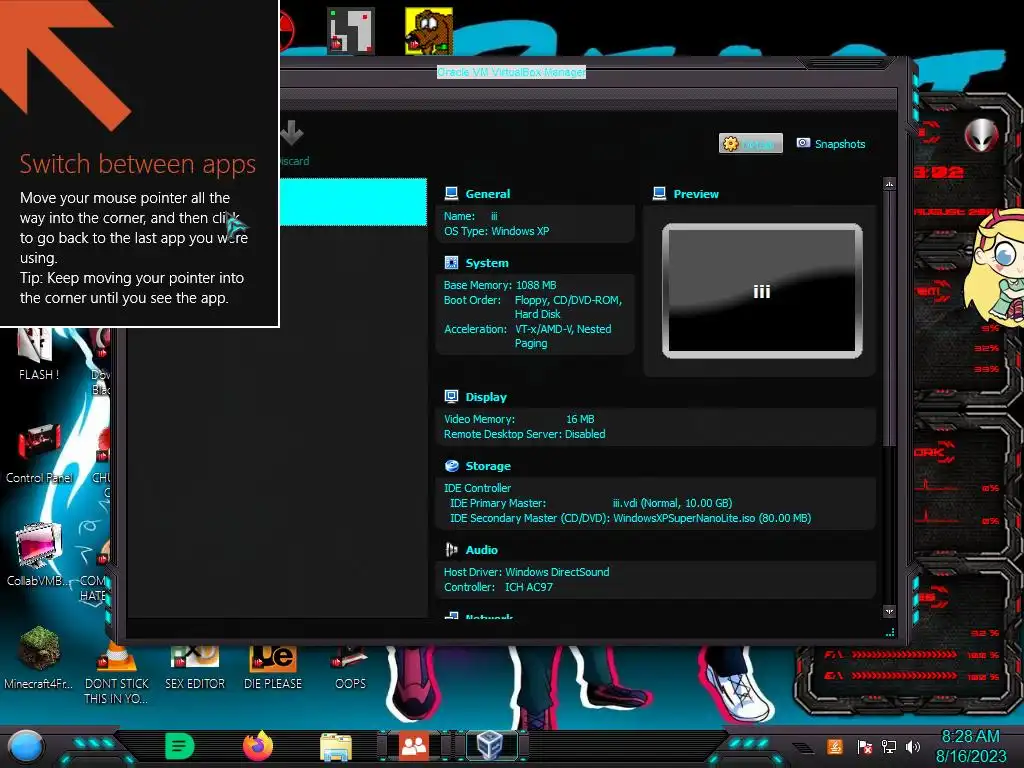Viewport: 1024px width, 768px height.
Task: Click the 'Boot Order' row in System
Action: point(533,307)
